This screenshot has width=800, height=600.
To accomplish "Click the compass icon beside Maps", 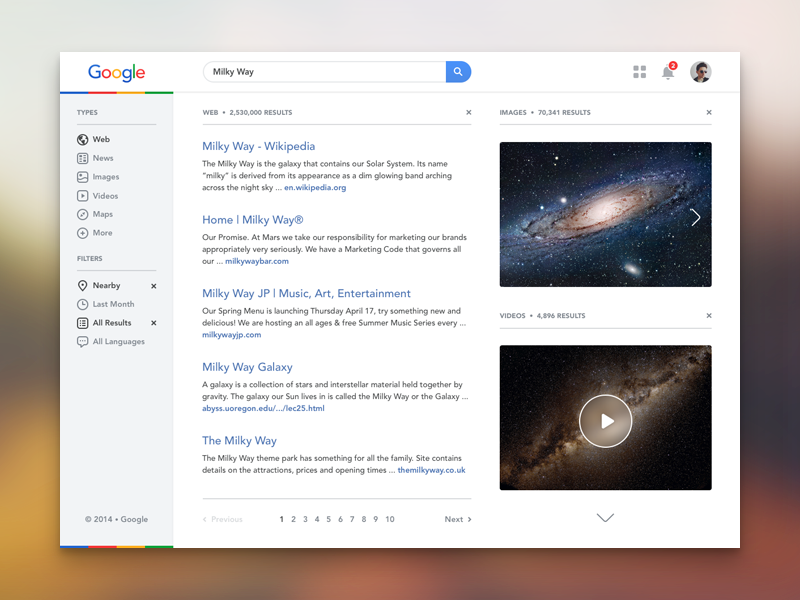I will 83,214.
